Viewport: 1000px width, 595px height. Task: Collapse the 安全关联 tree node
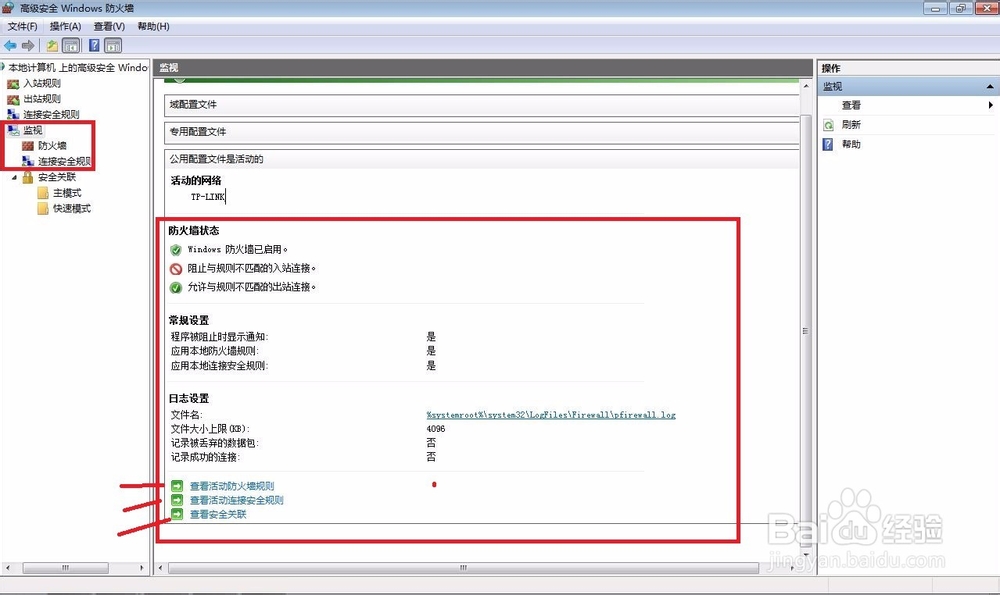tap(15, 177)
